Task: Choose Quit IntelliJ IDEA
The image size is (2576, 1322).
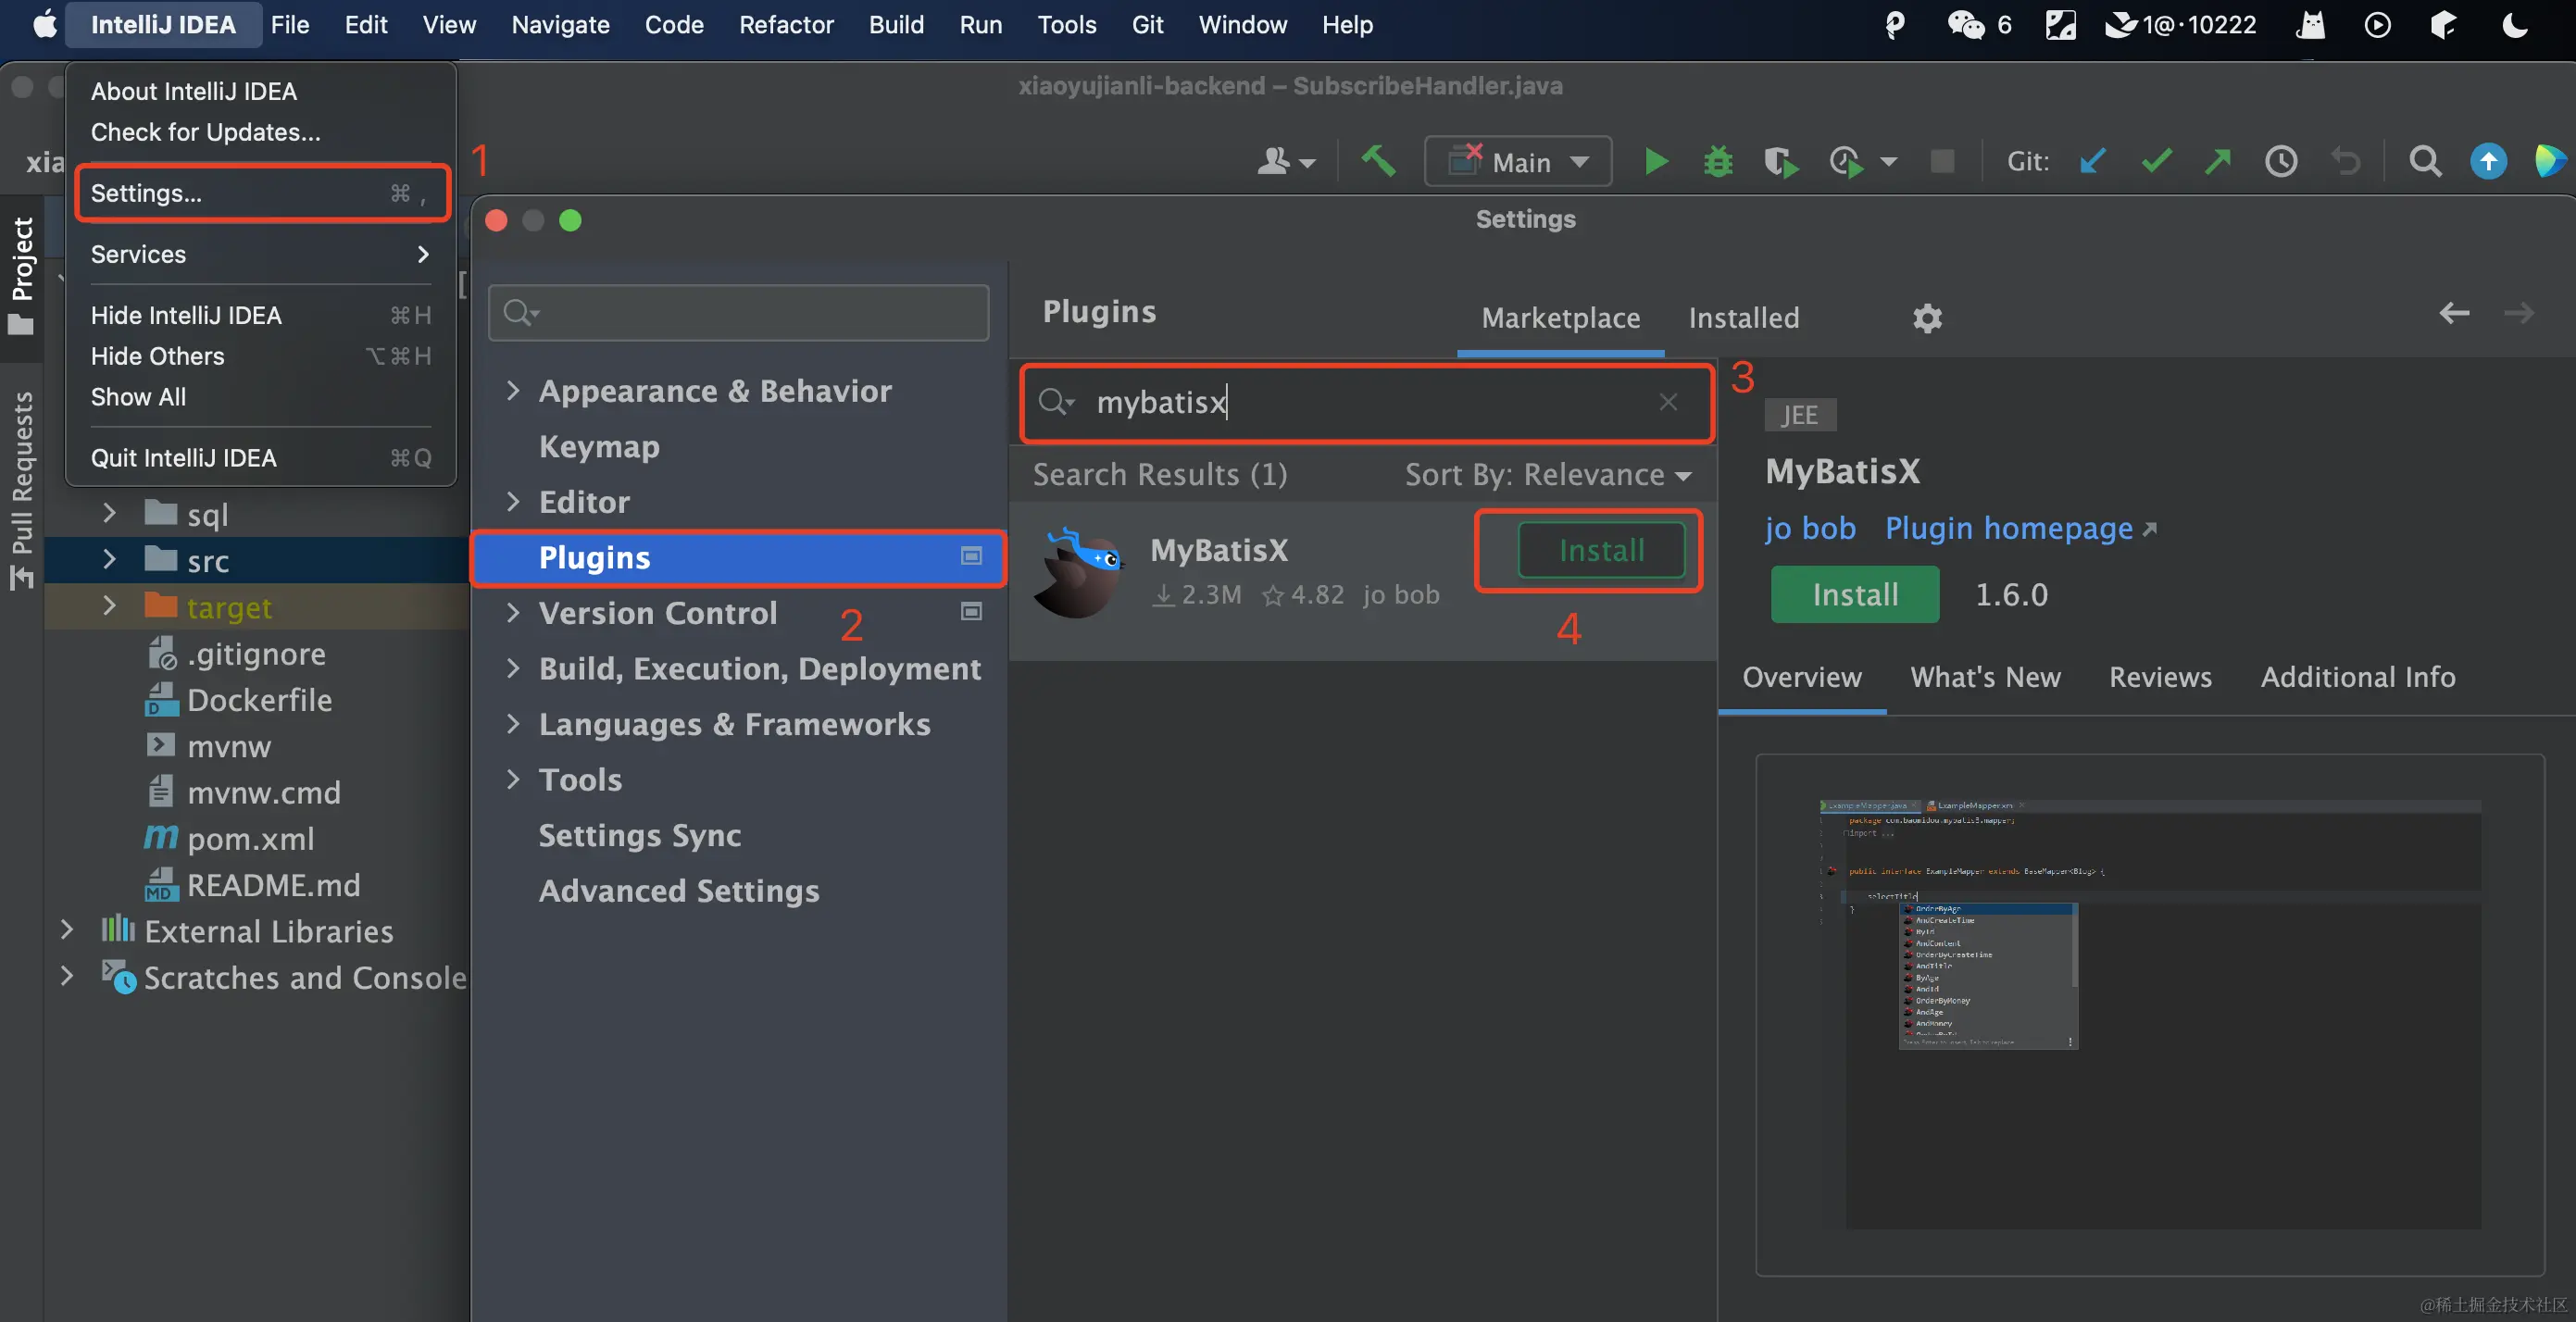Action: [262, 458]
